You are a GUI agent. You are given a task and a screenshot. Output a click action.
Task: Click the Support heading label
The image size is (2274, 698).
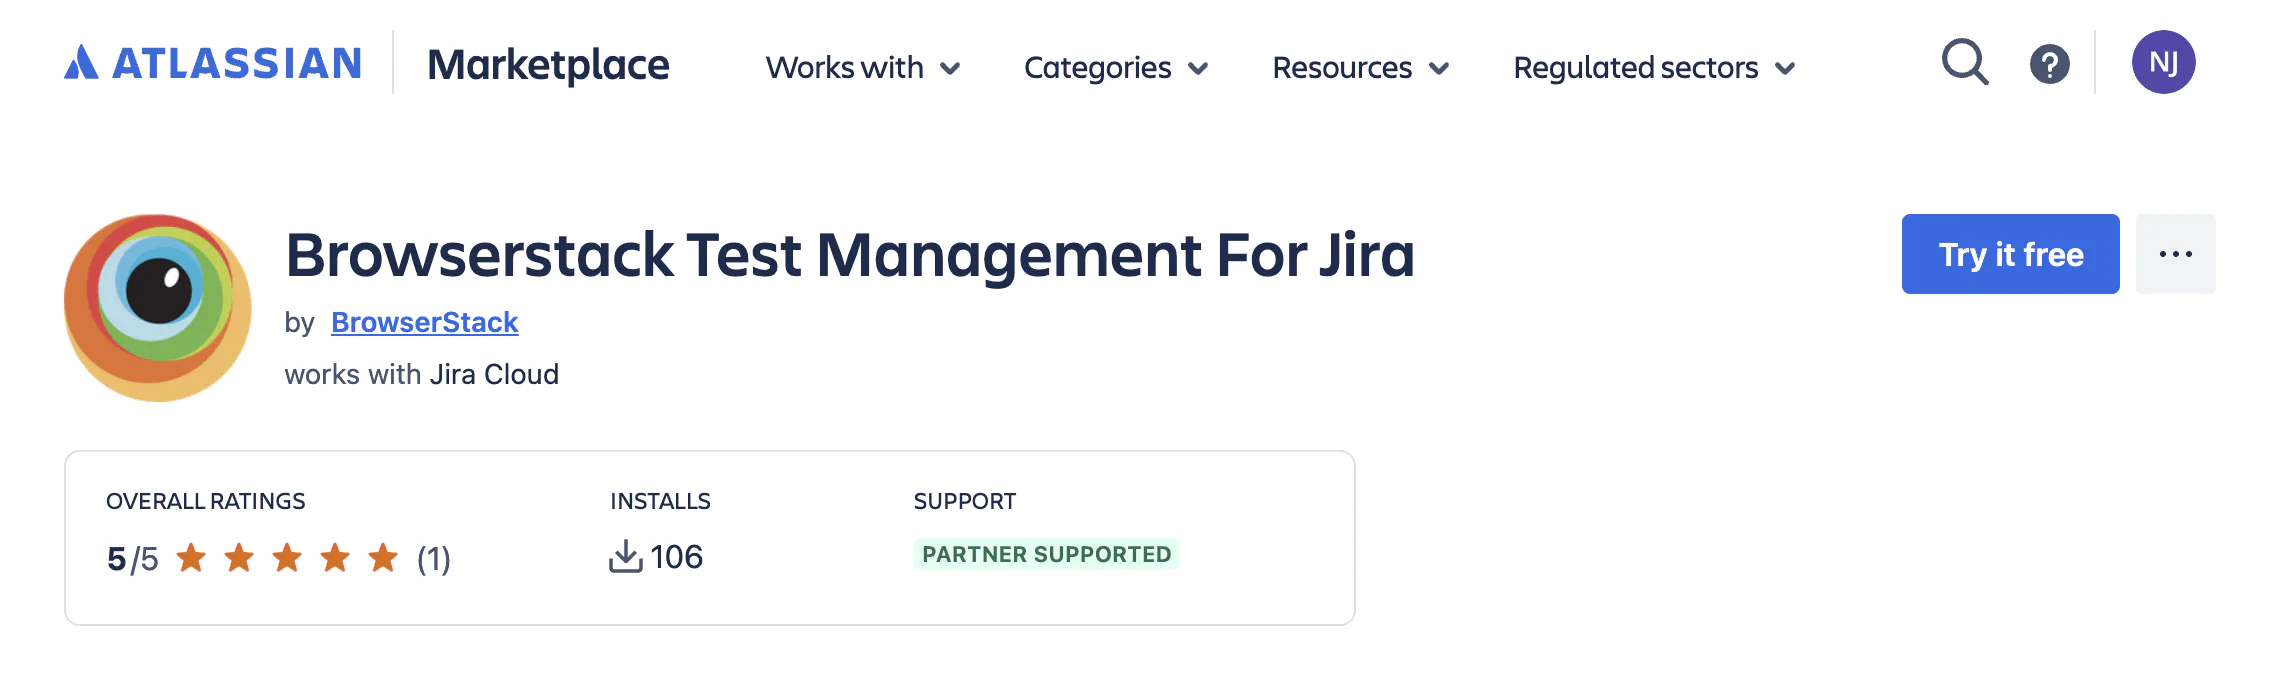point(965,501)
